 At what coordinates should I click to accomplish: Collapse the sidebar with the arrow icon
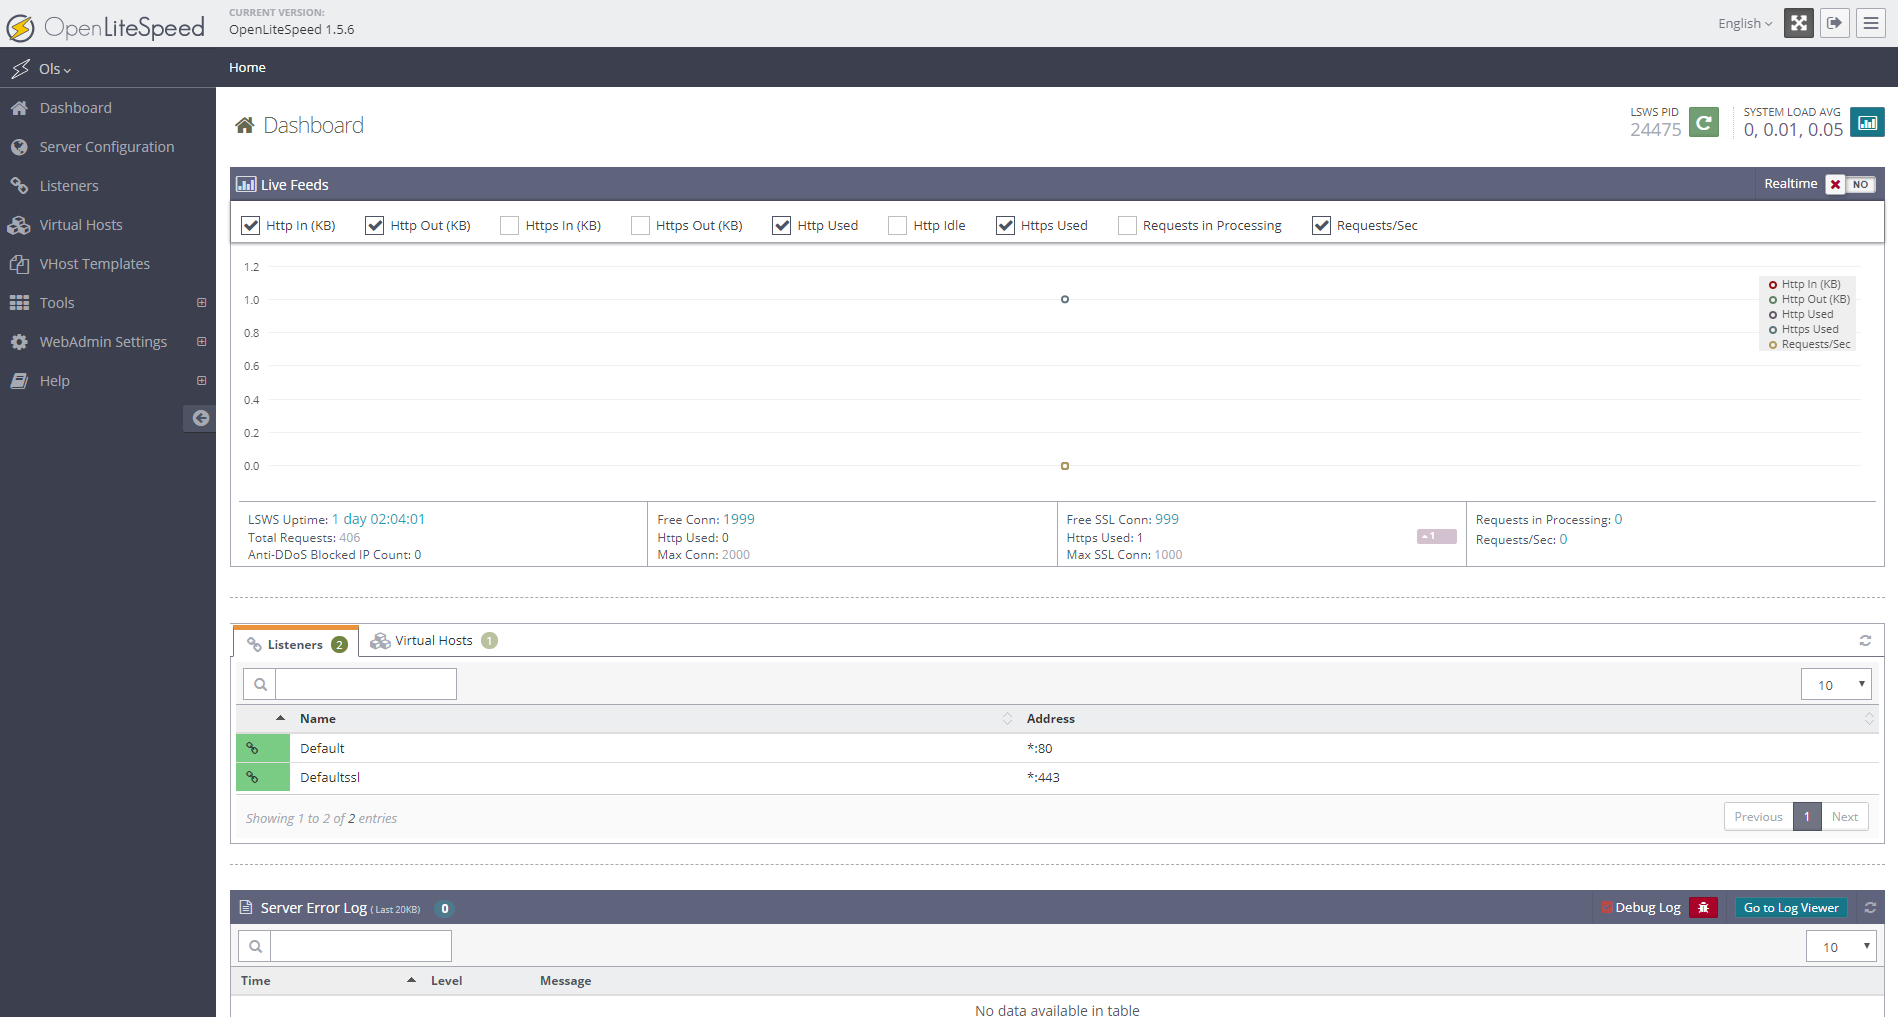[200, 418]
